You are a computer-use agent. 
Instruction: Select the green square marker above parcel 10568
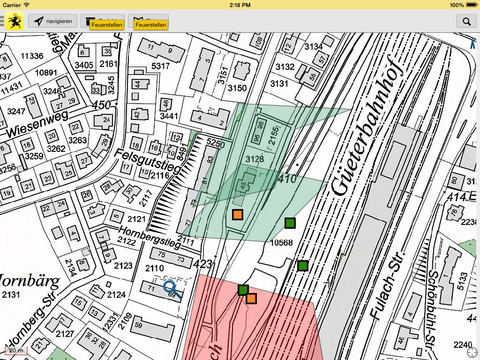pos(290,223)
